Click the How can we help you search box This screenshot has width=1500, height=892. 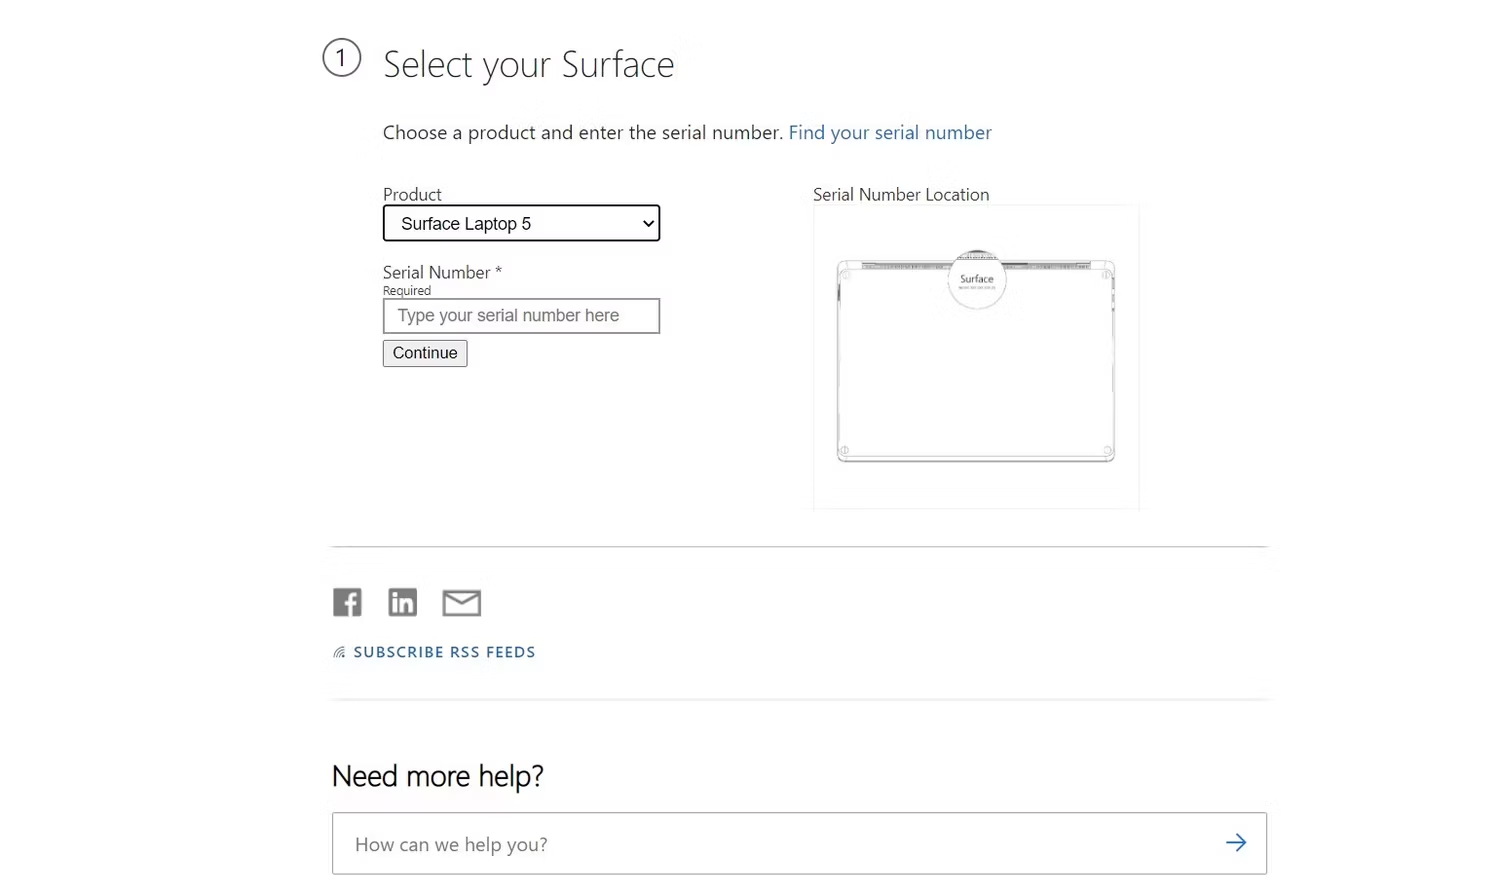(x=700, y=843)
